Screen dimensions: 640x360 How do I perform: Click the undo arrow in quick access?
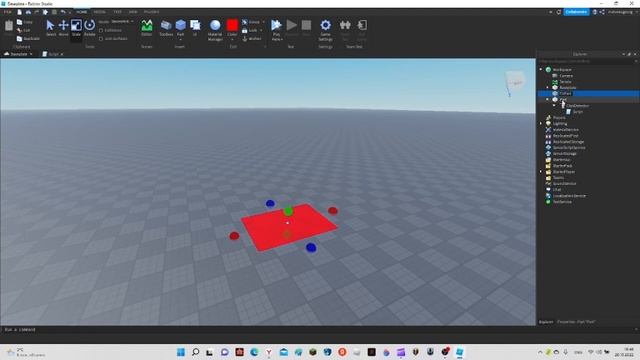tap(63, 12)
